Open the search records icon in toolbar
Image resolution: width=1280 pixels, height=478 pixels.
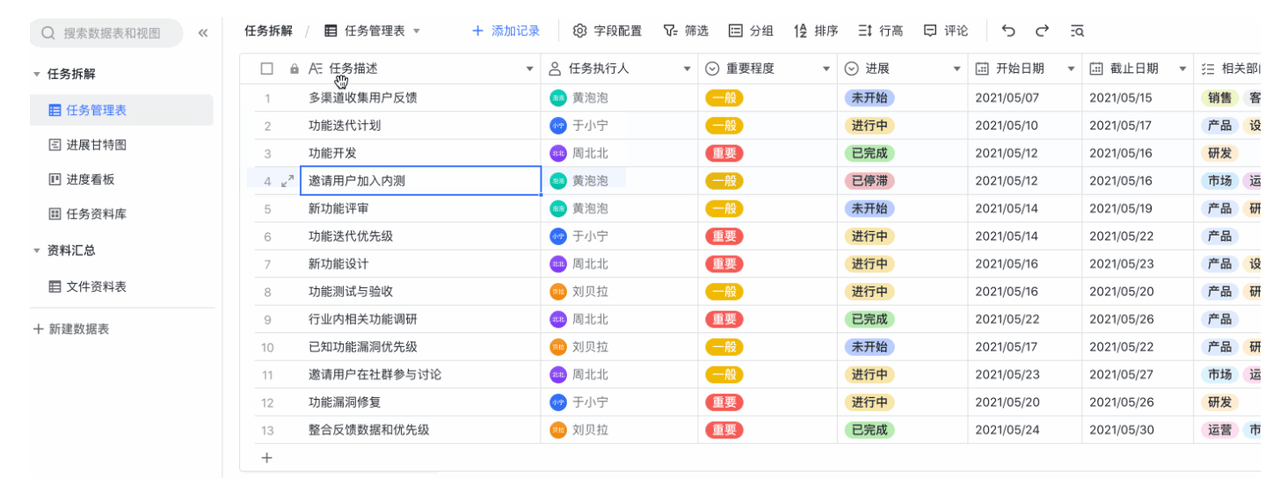[x=1077, y=31]
